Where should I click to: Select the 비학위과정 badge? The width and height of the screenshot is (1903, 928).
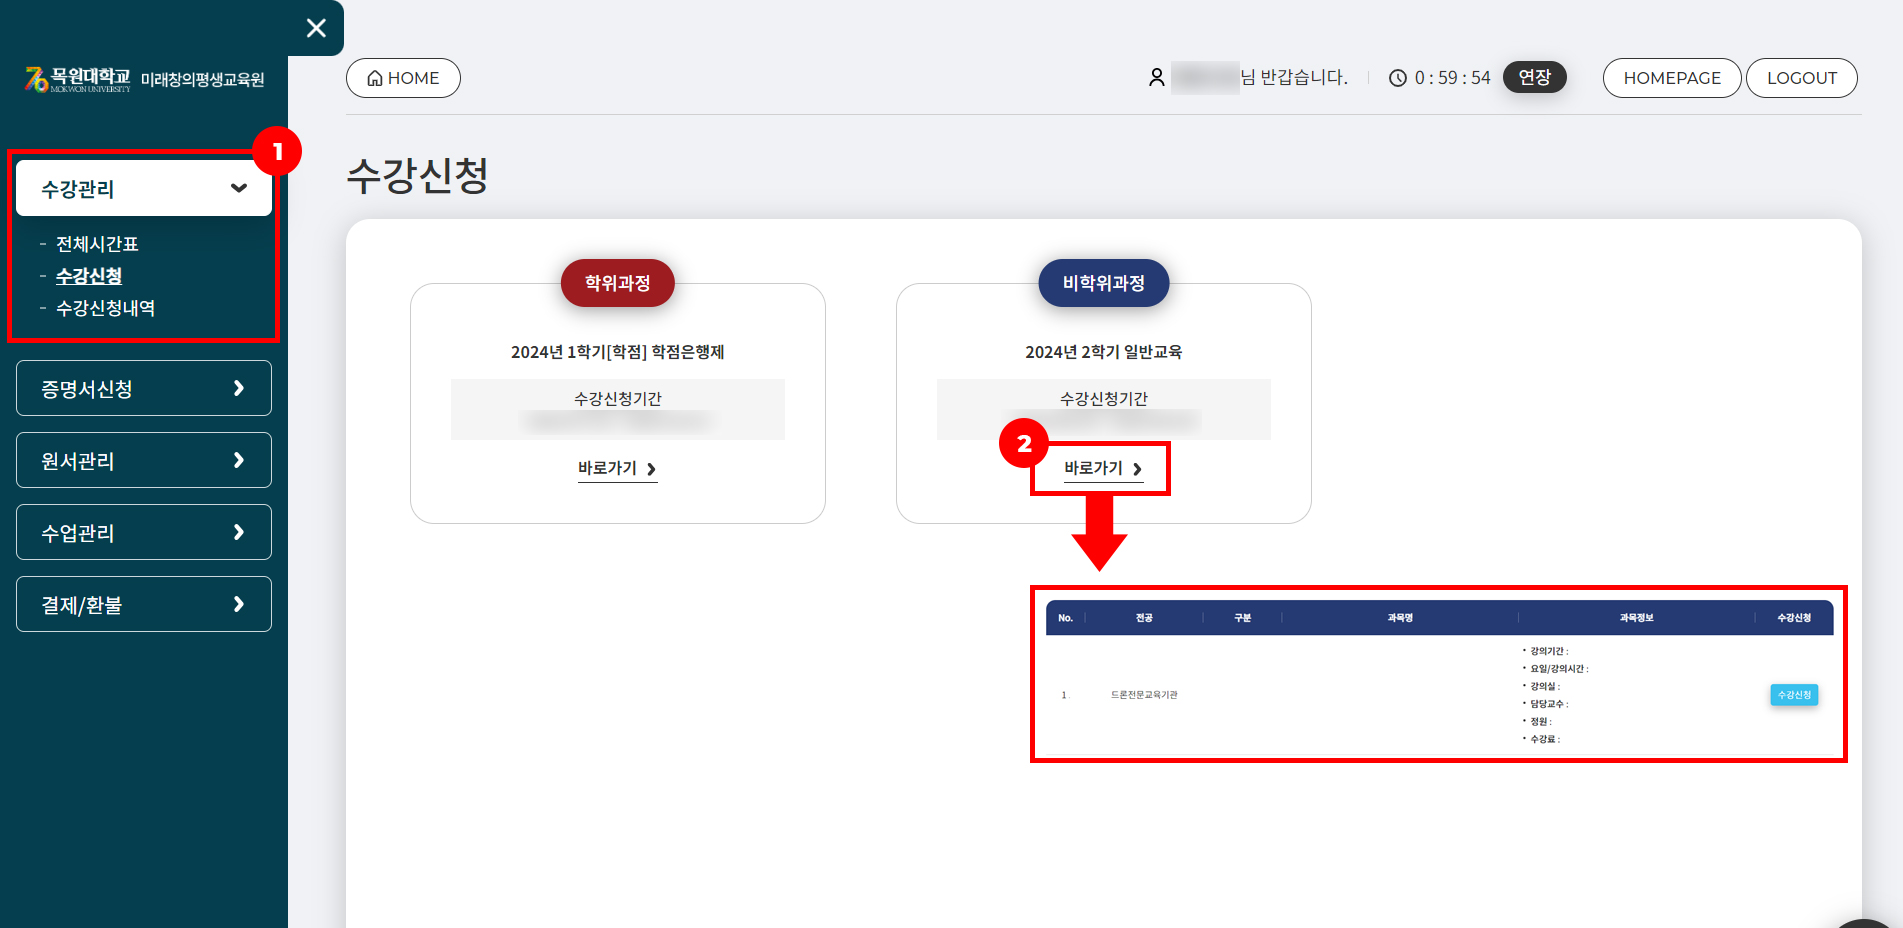point(1103,283)
